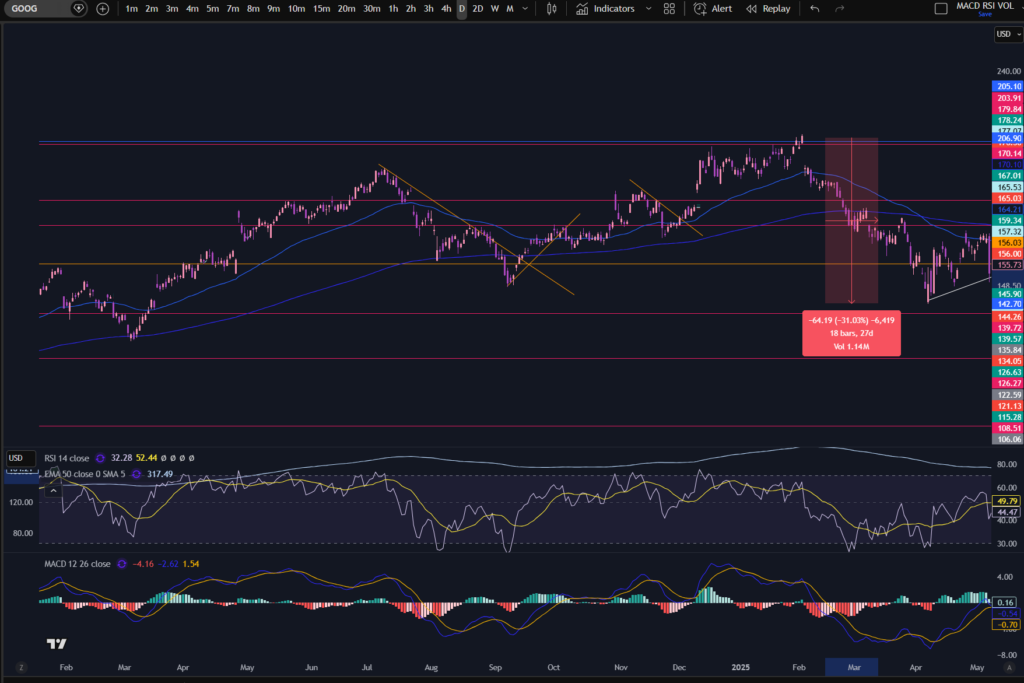The width and height of the screenshot is (1024, 683).
Task: Click the undo arrow
Action: pyautogui.click(x=814, y=8)
